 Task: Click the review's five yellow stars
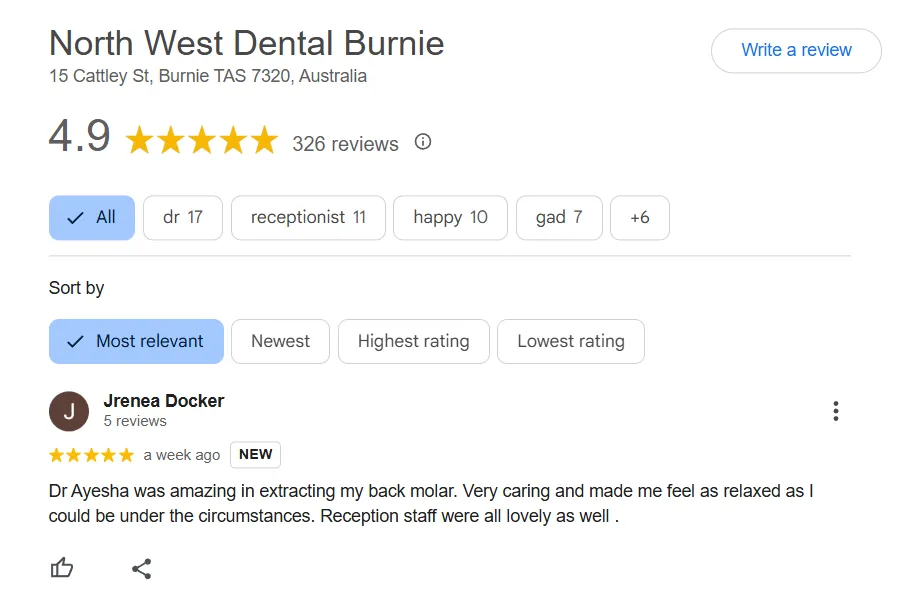point(91,455)
